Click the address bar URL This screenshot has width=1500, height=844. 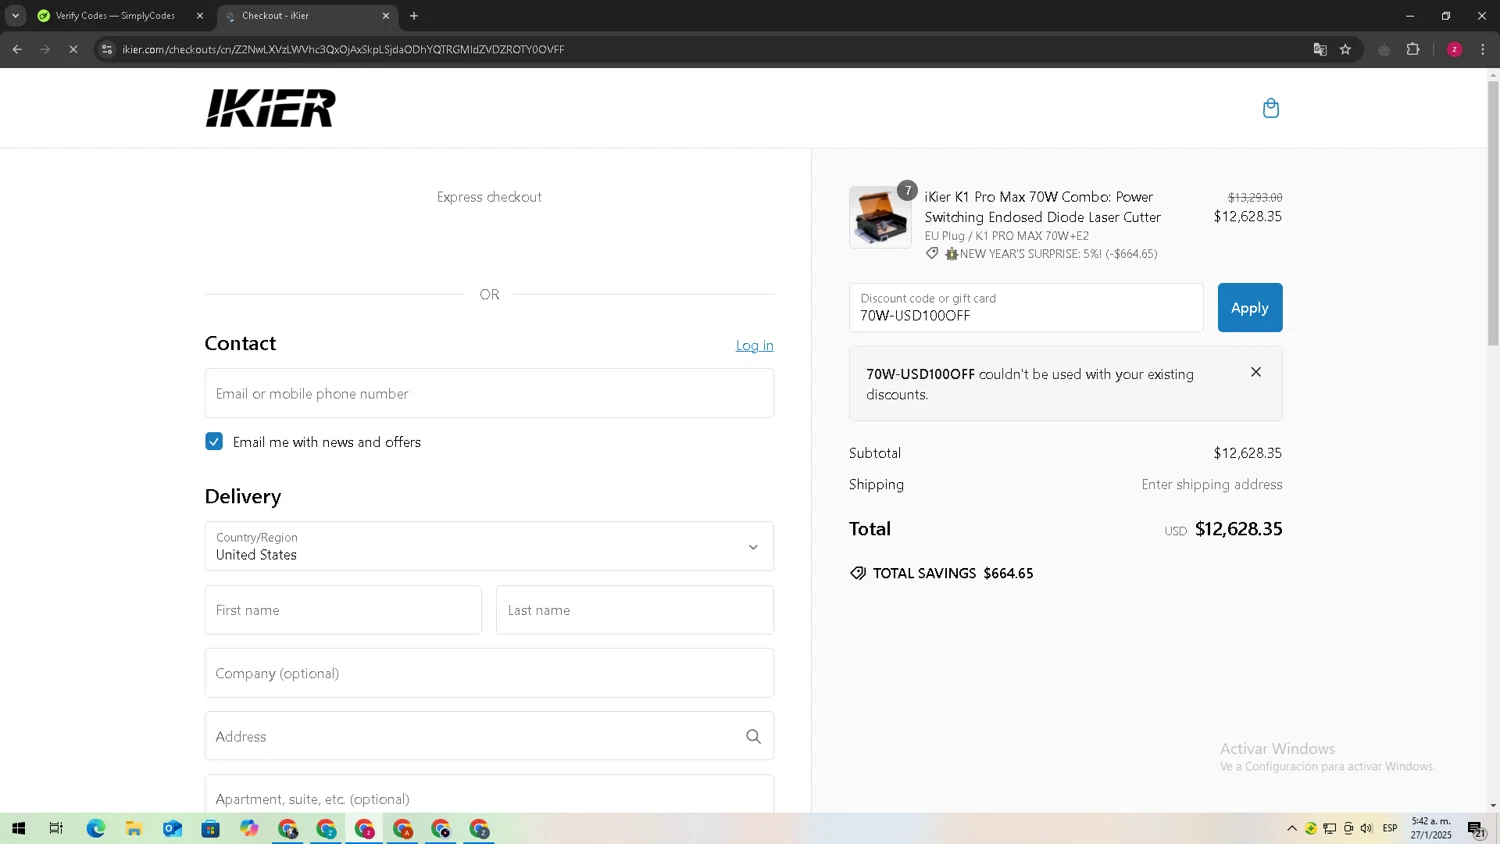pos(343,49)
